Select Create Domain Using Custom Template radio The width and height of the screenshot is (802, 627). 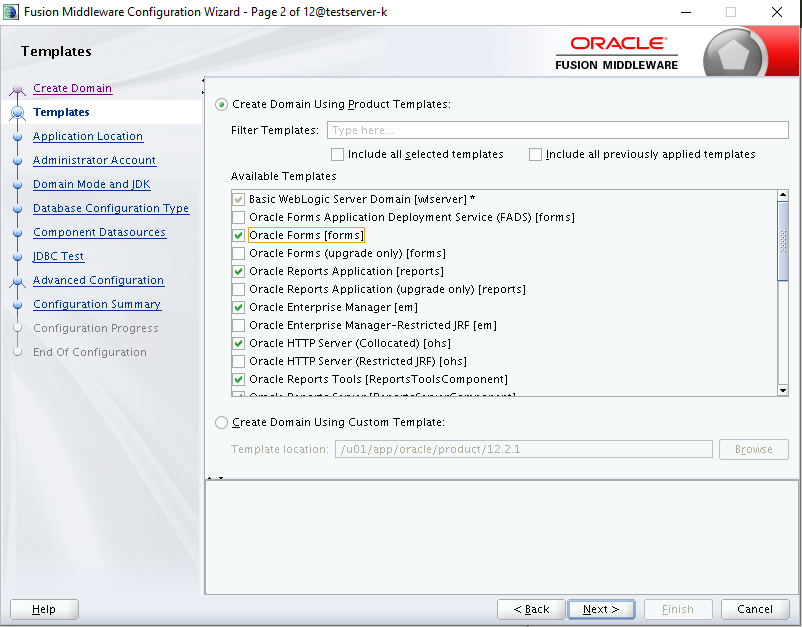[221, 422]
